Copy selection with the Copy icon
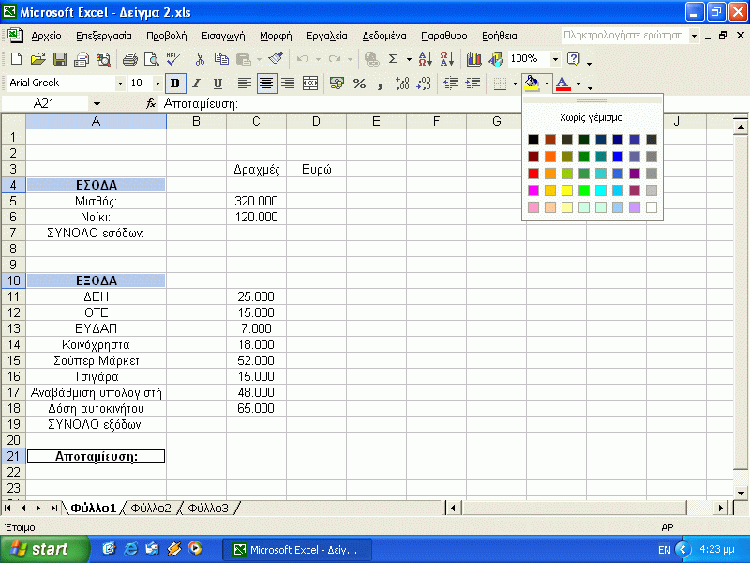 (x=221, y=59)
